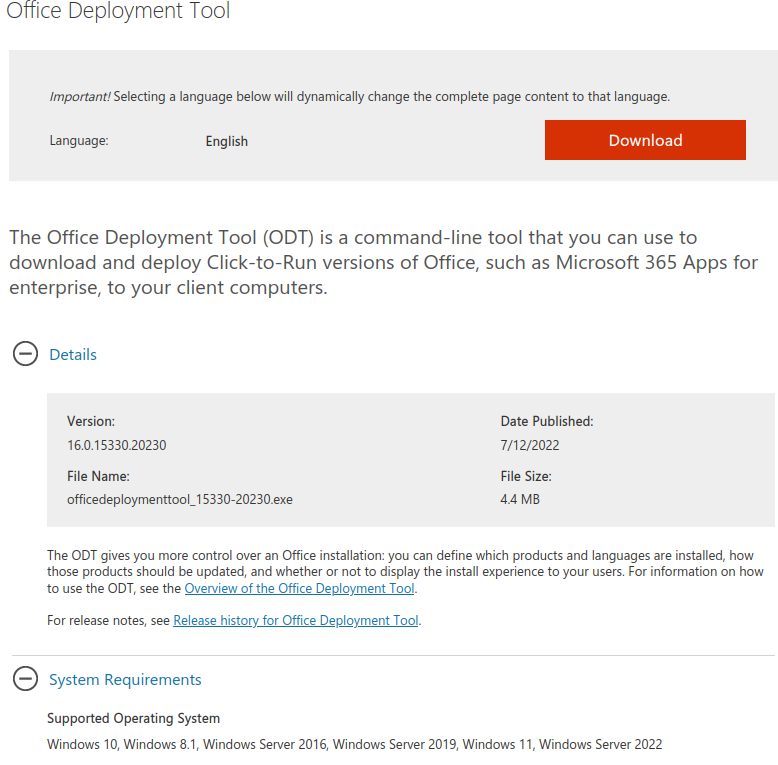Click the date published 7/12/2022
The width and height of the screenshot is (778, 765).
529,445
